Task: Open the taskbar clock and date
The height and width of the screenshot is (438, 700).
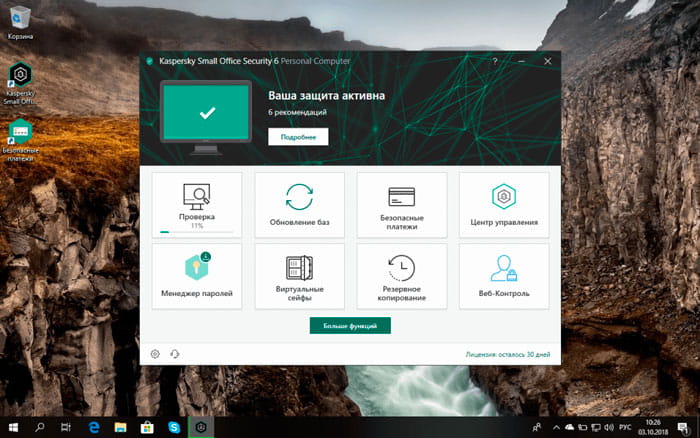Action: click(653, 427)
